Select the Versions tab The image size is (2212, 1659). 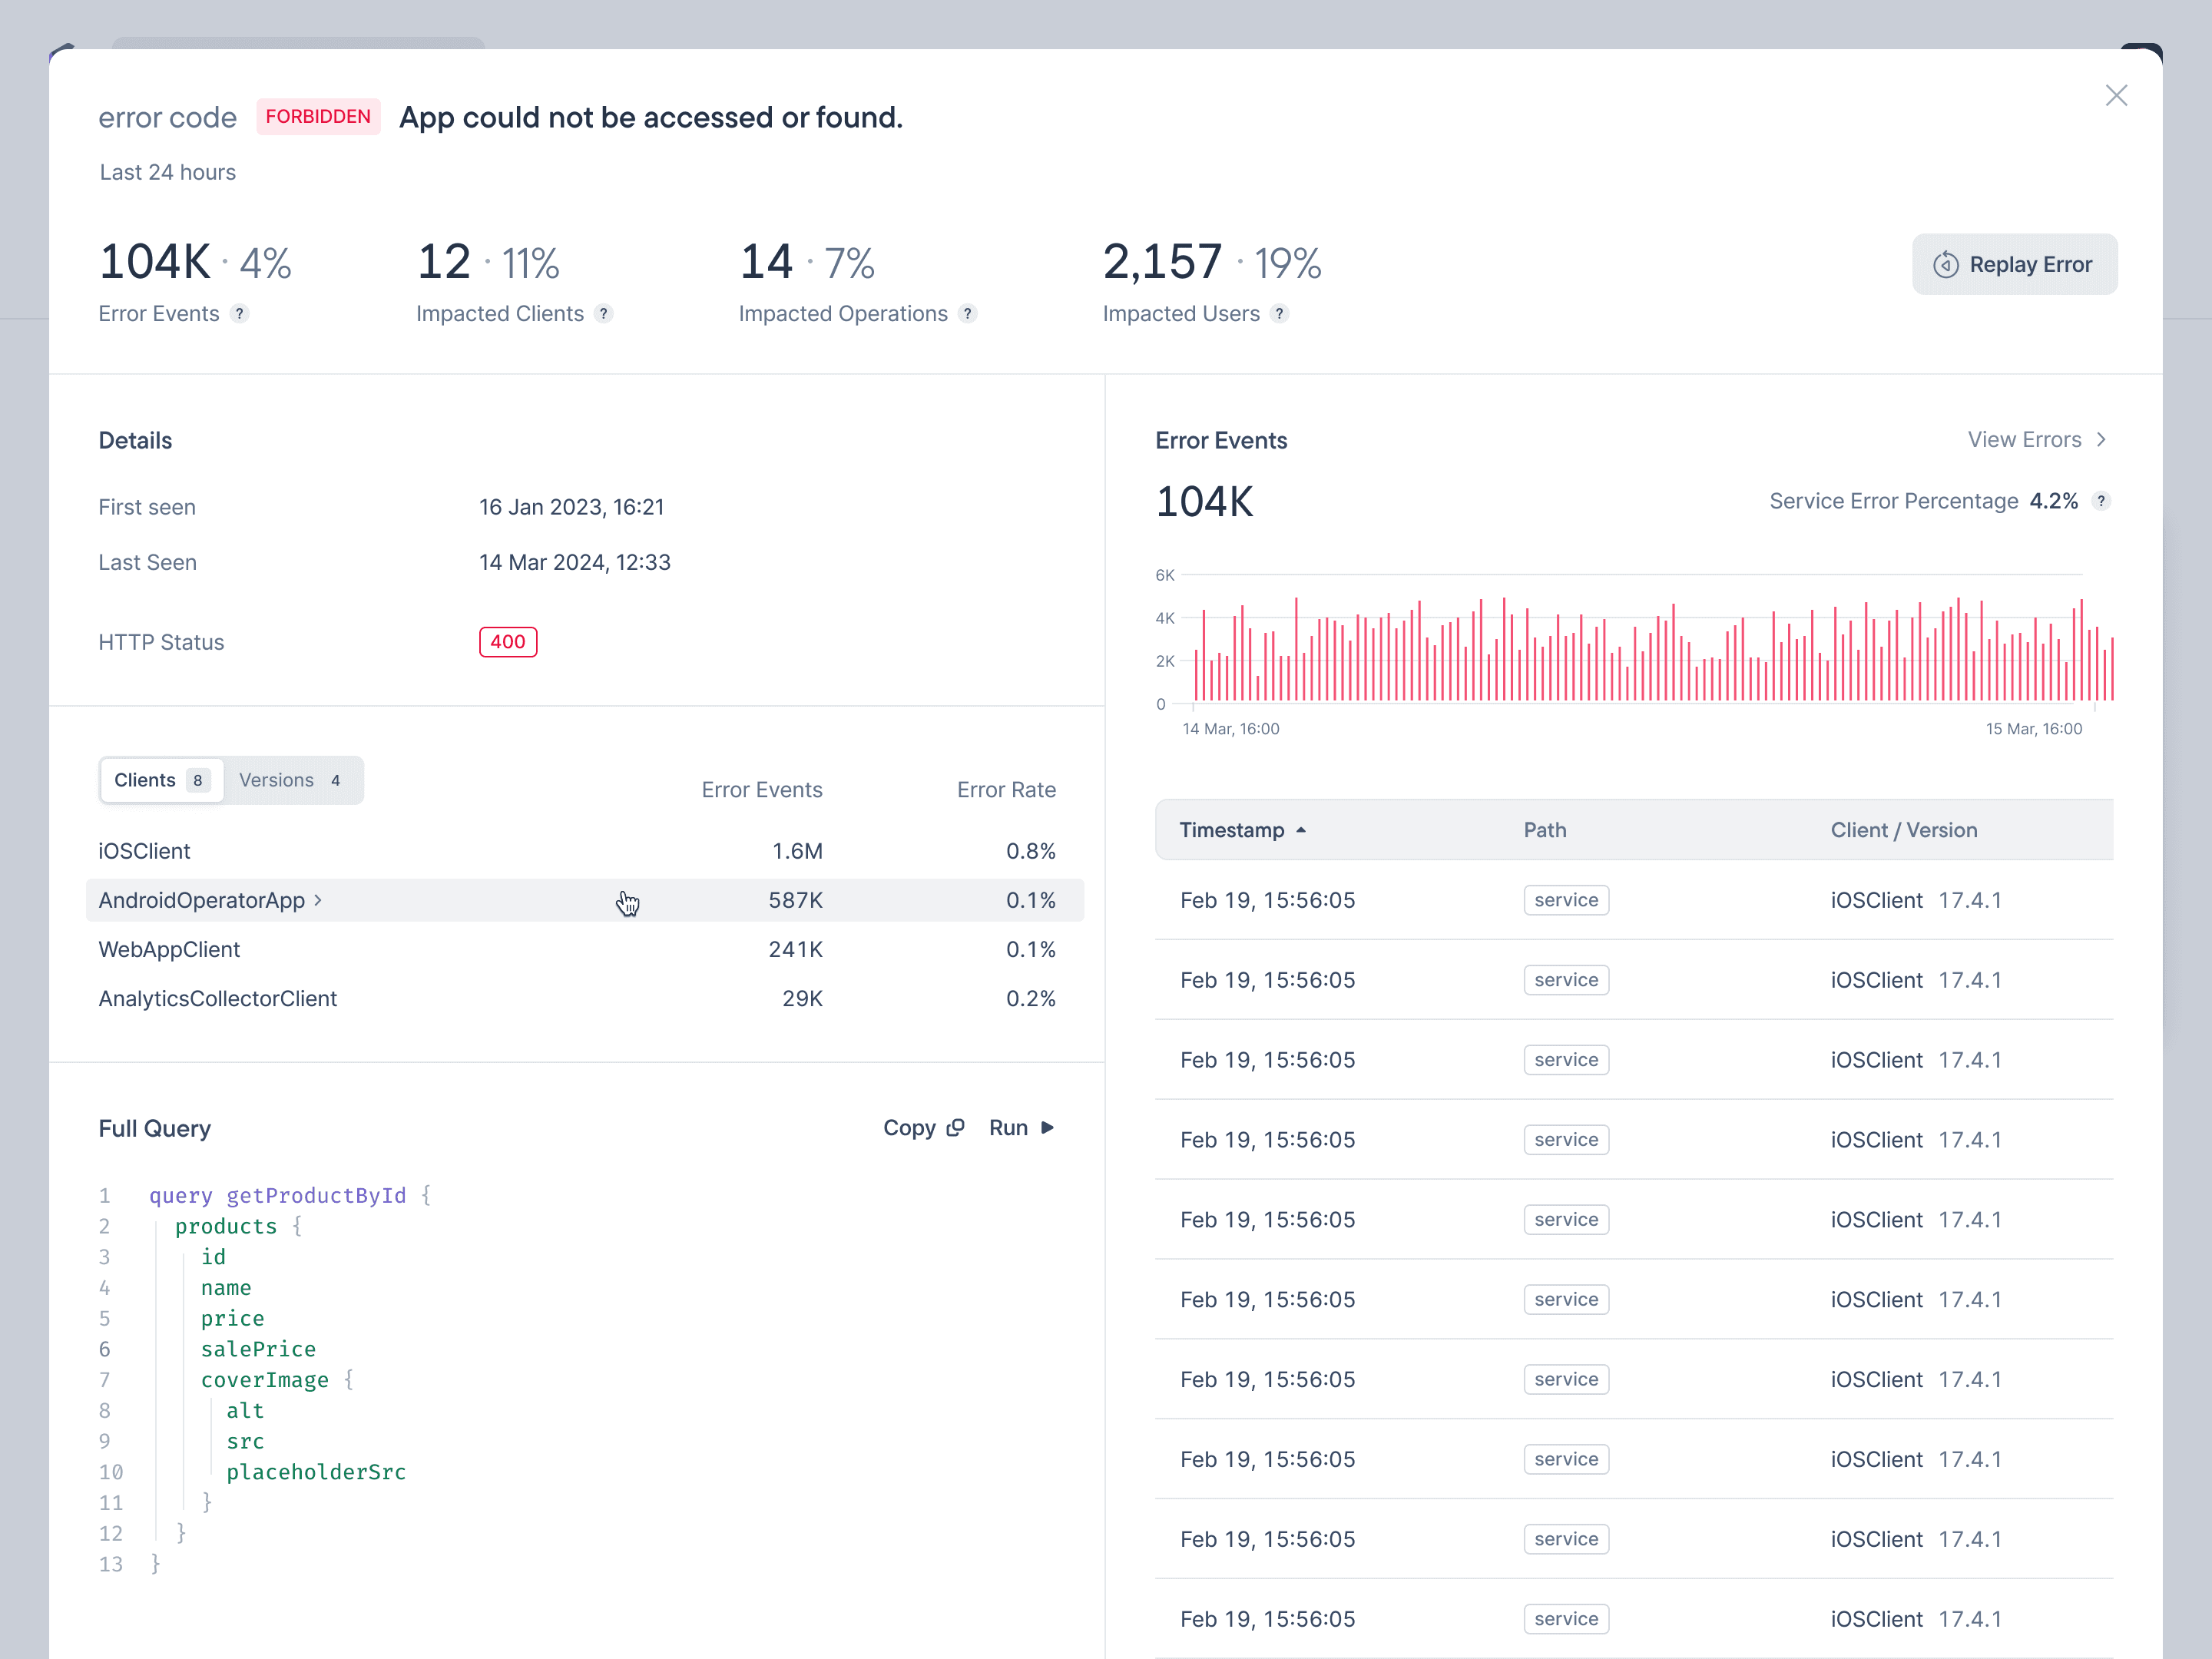click(x=287, y=779)
